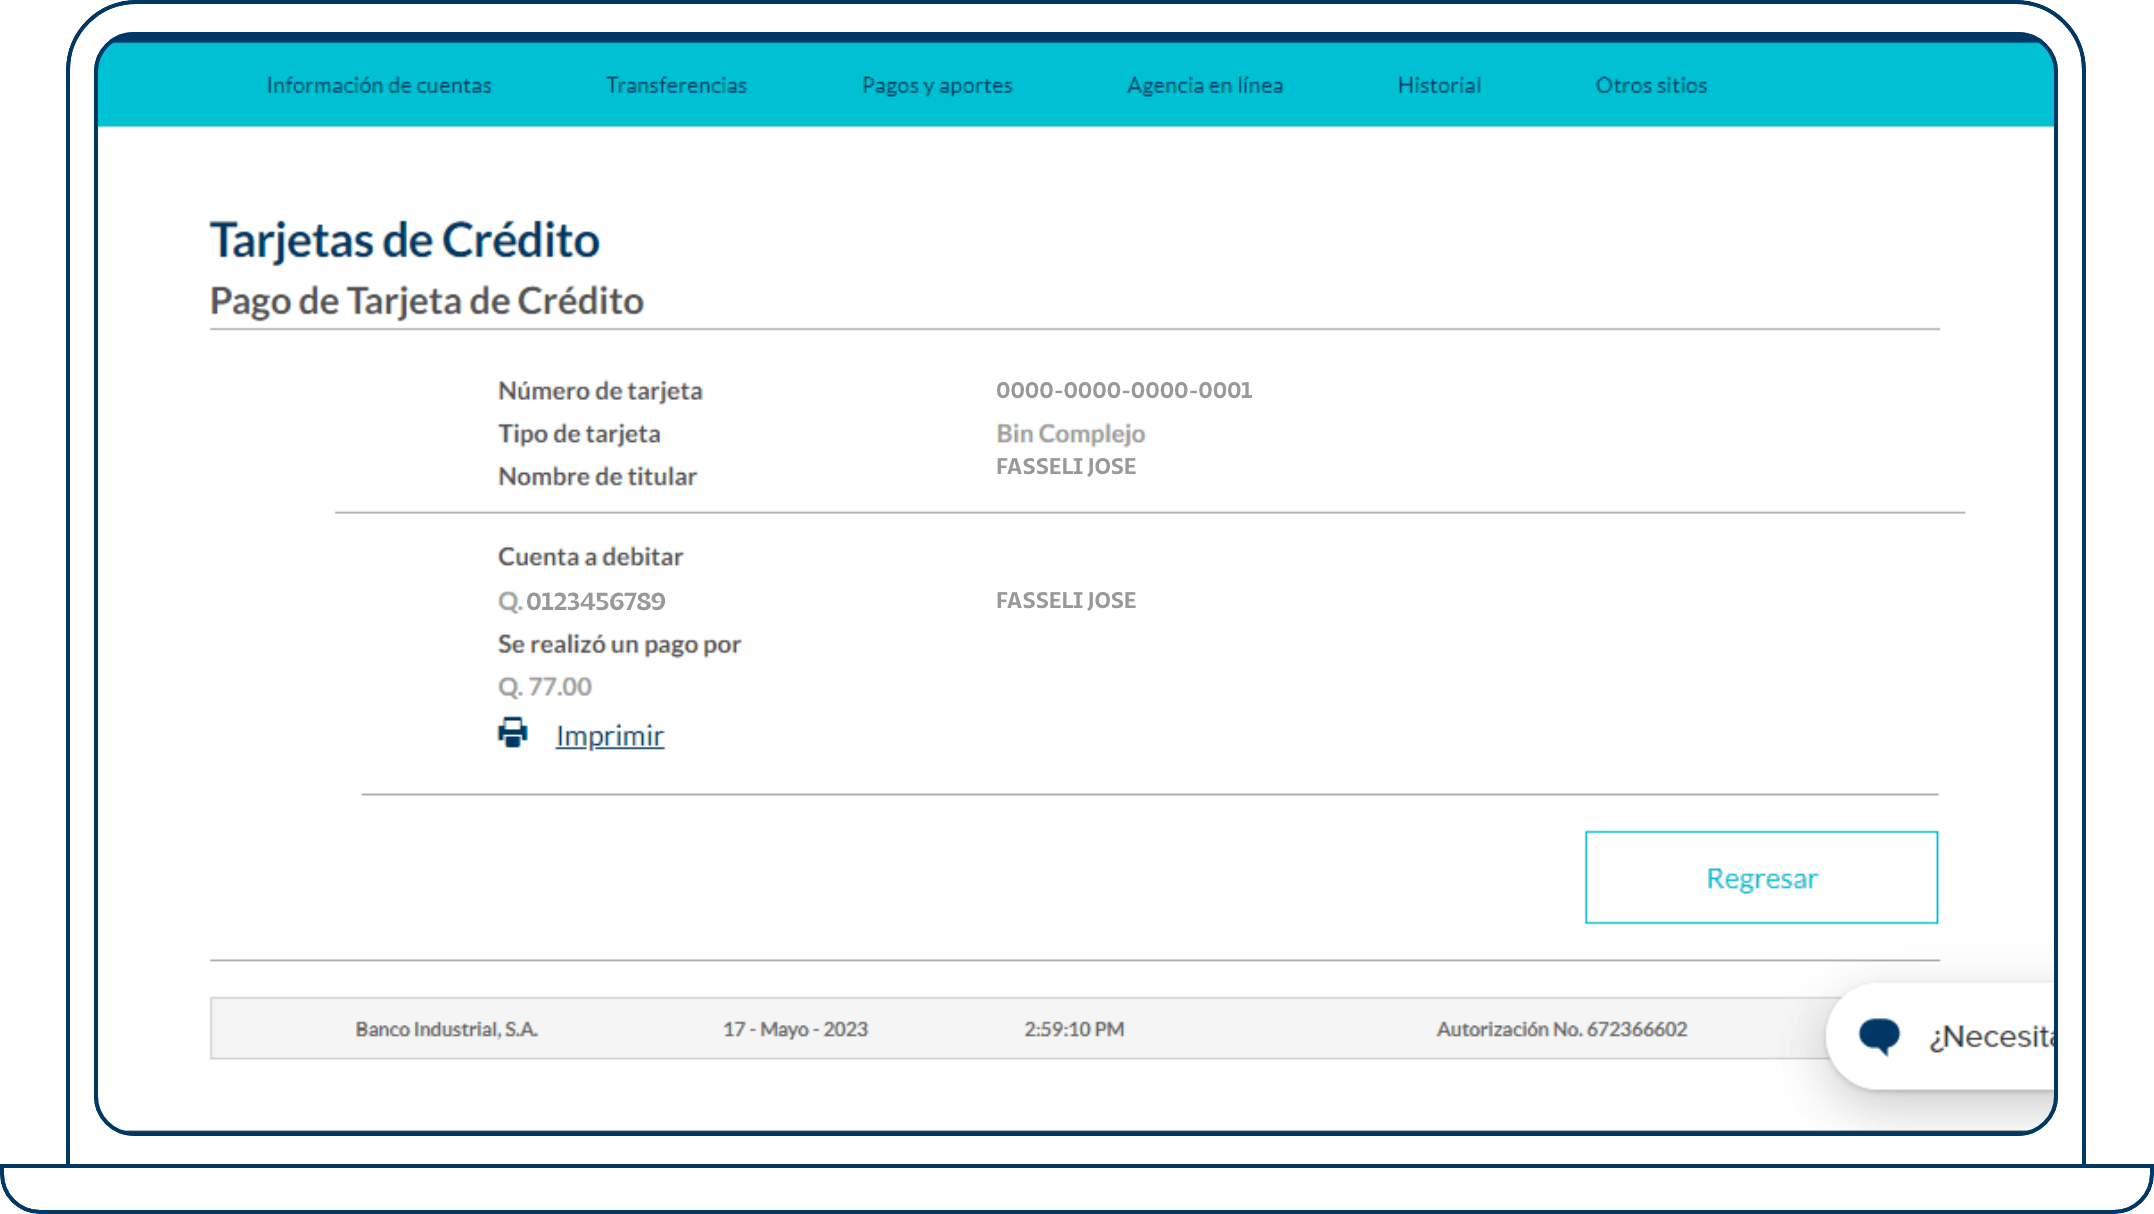Click the printer icon beside Imprimir
The width and height of the screenshot is (2154, 1214).
click(513, 734)
